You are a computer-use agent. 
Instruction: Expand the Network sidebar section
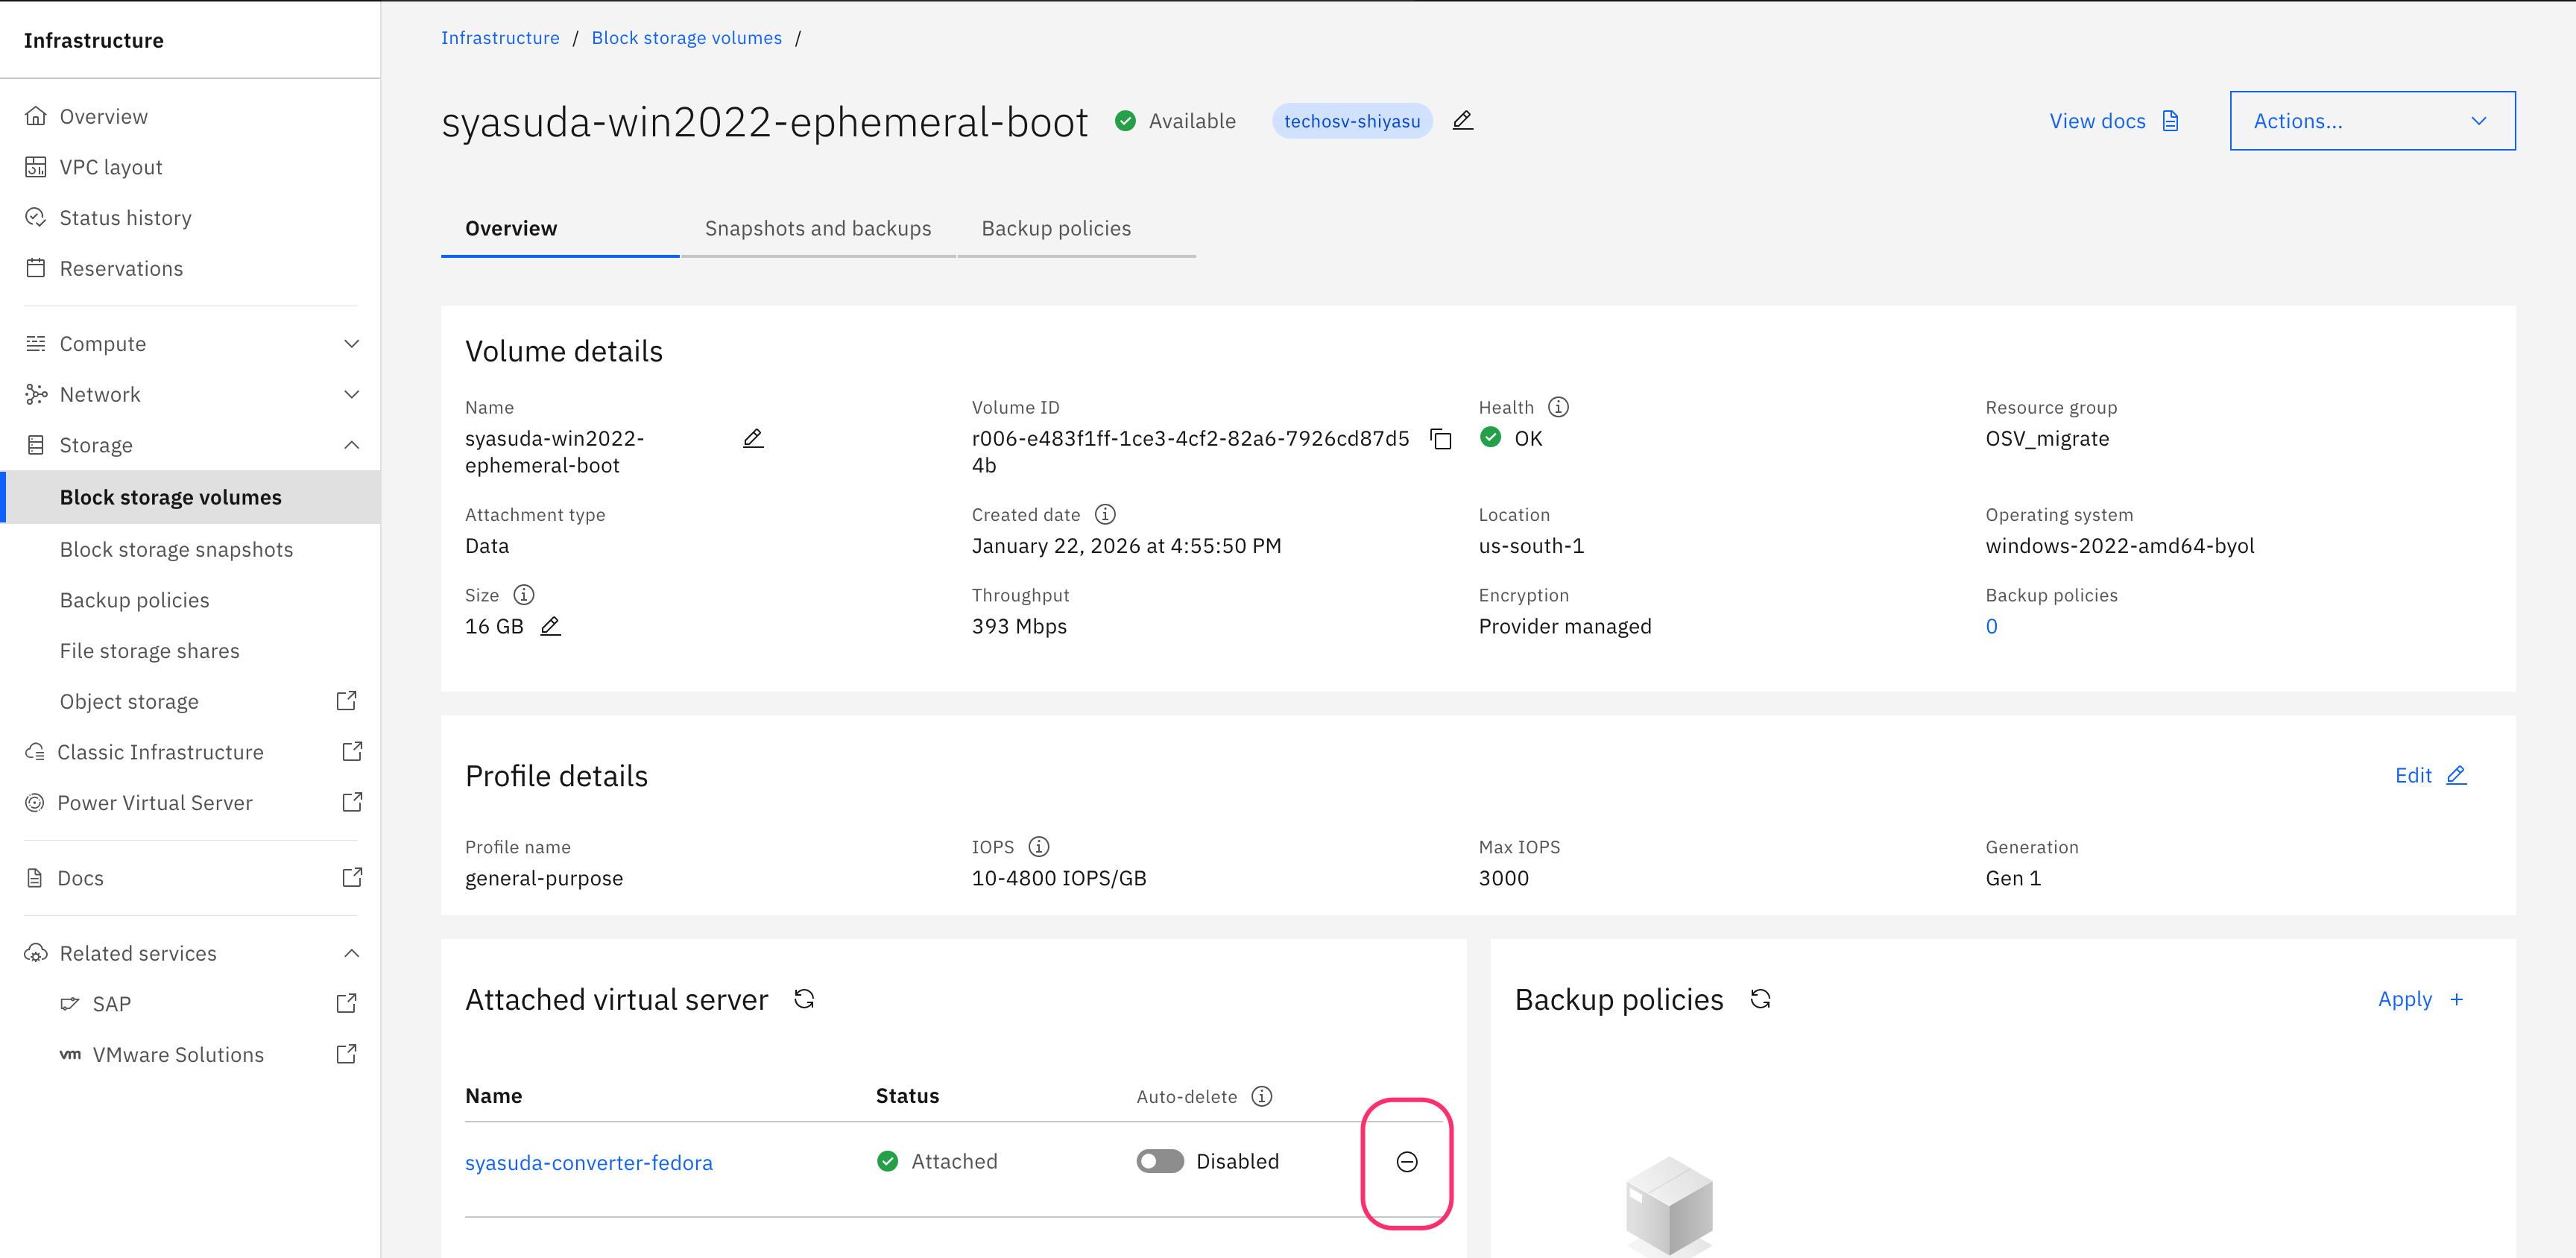click(190, 395)
